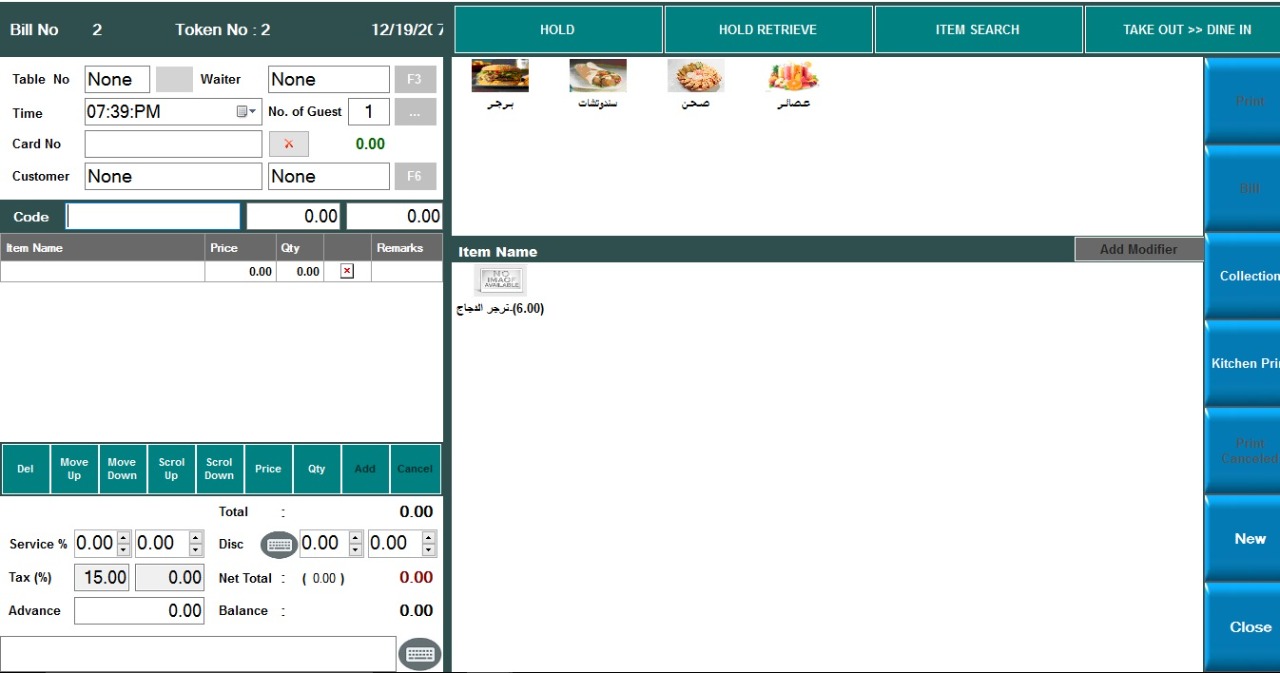The image size is (1280, 673).
Task: Increase Service % first spinner value
Action: tap(124, 538)
